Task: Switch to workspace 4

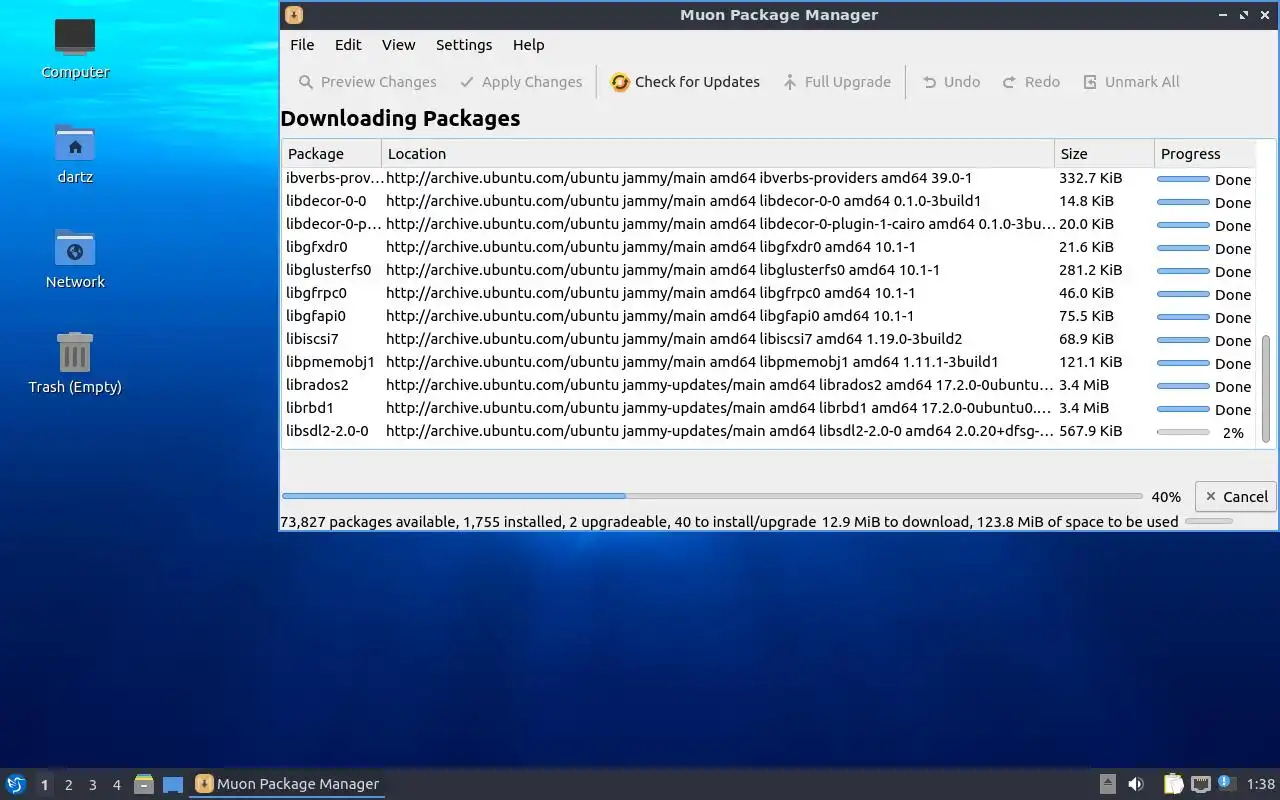Action: [x=116, y=785]
